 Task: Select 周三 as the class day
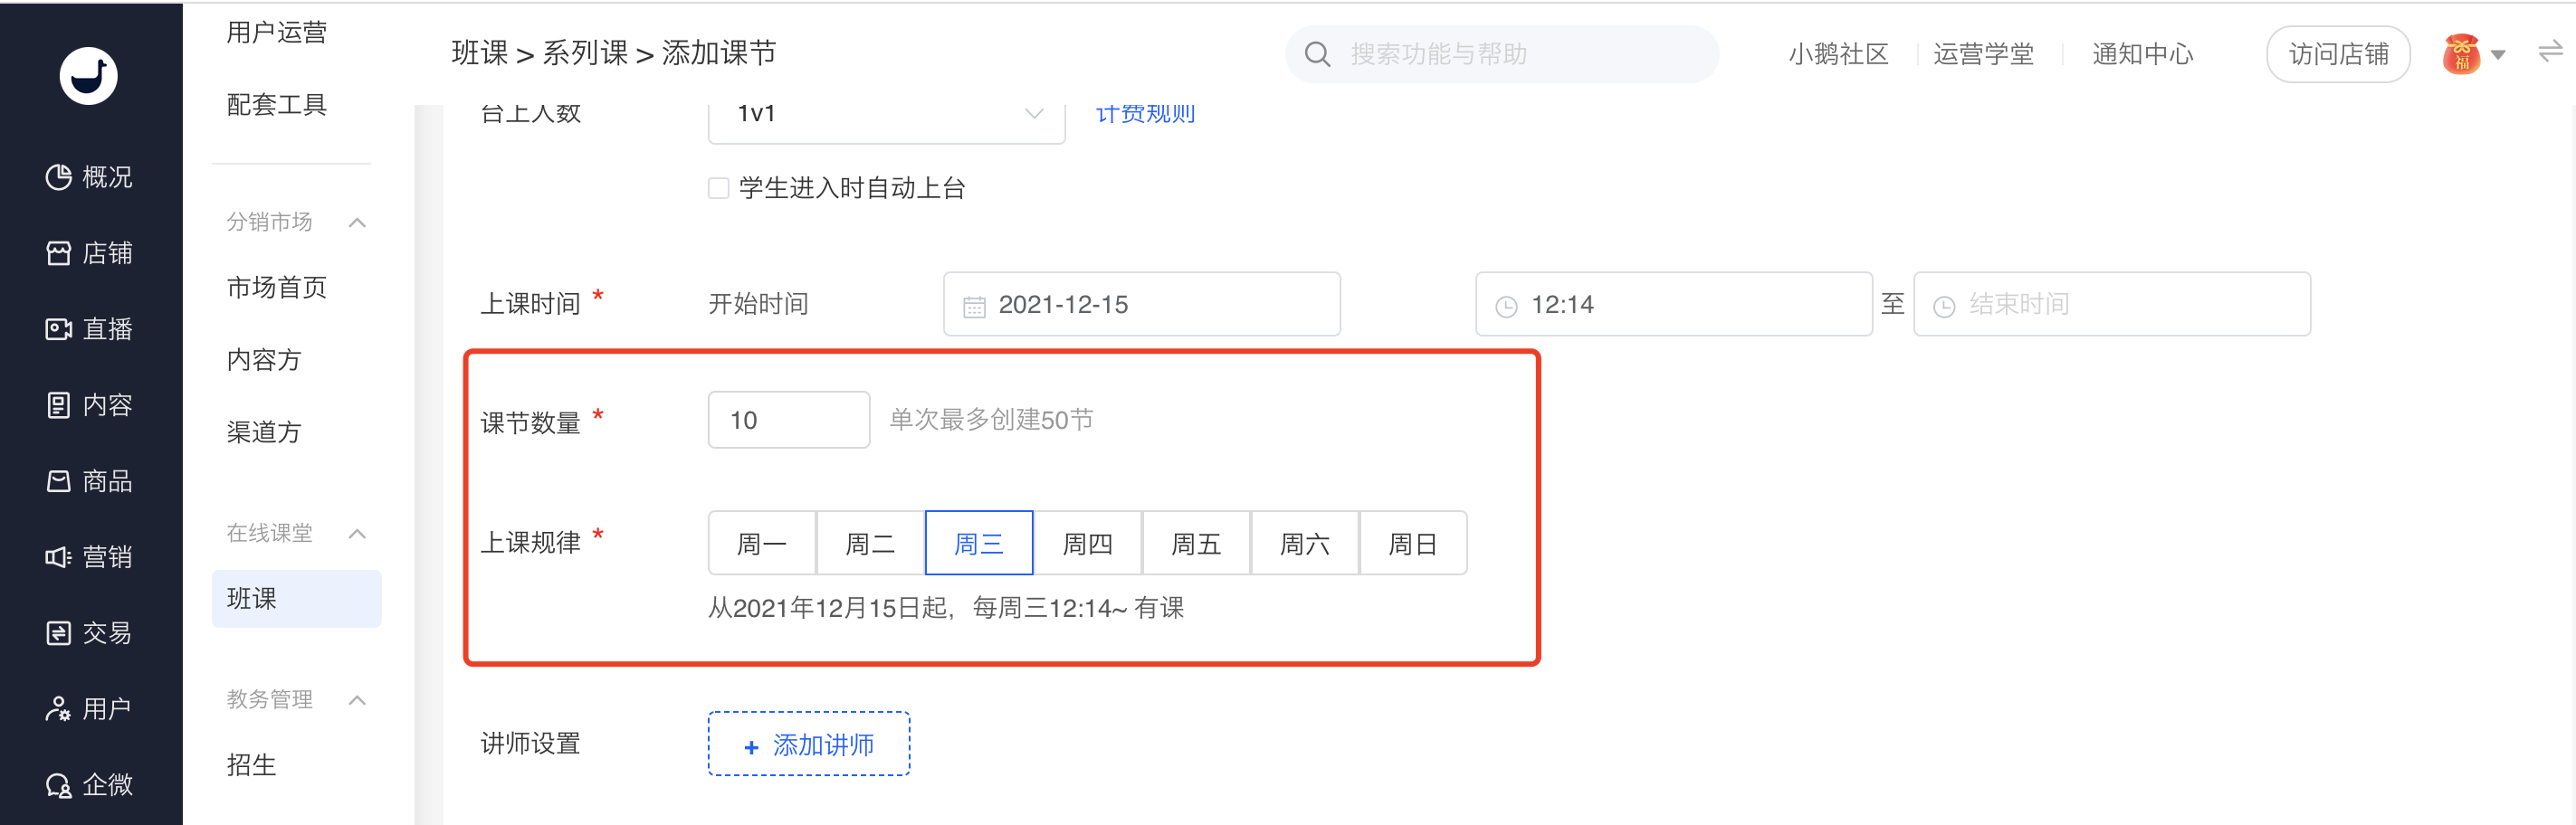point(978,543)
